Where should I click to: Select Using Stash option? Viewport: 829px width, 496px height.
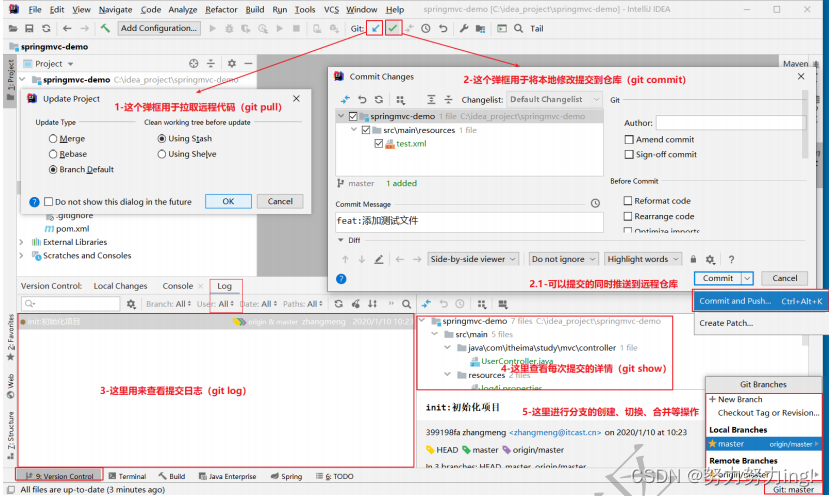(162, 139)
